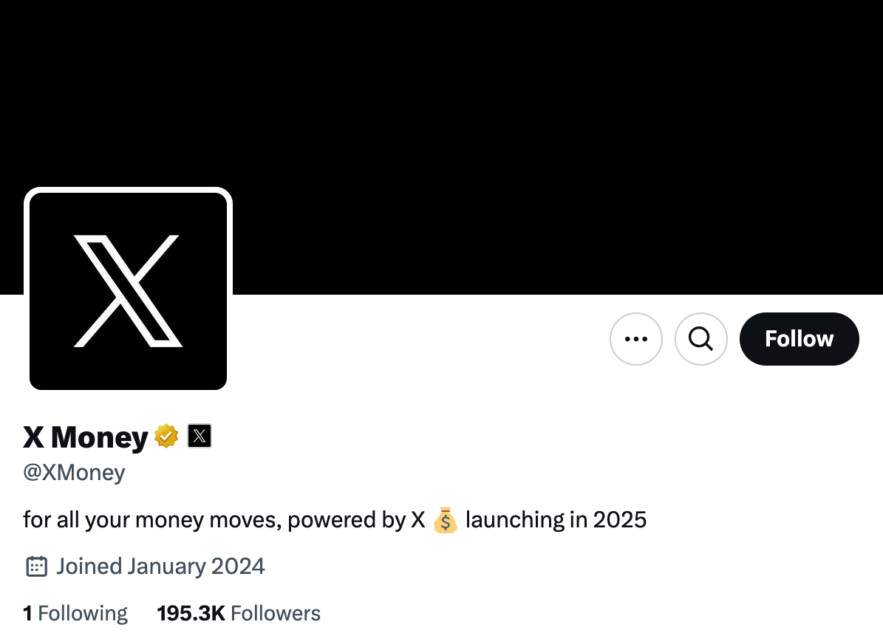Open the 1 Following list
Viewport: 883px width, 633px height.
click(x=75, y=612)
